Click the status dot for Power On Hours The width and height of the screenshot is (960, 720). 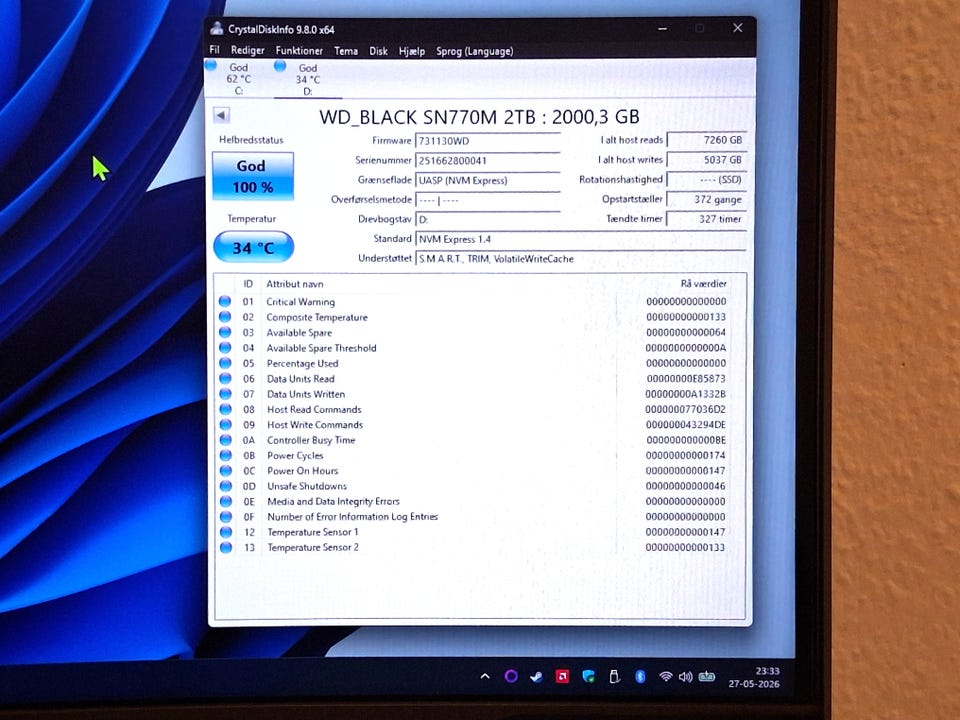225,470
